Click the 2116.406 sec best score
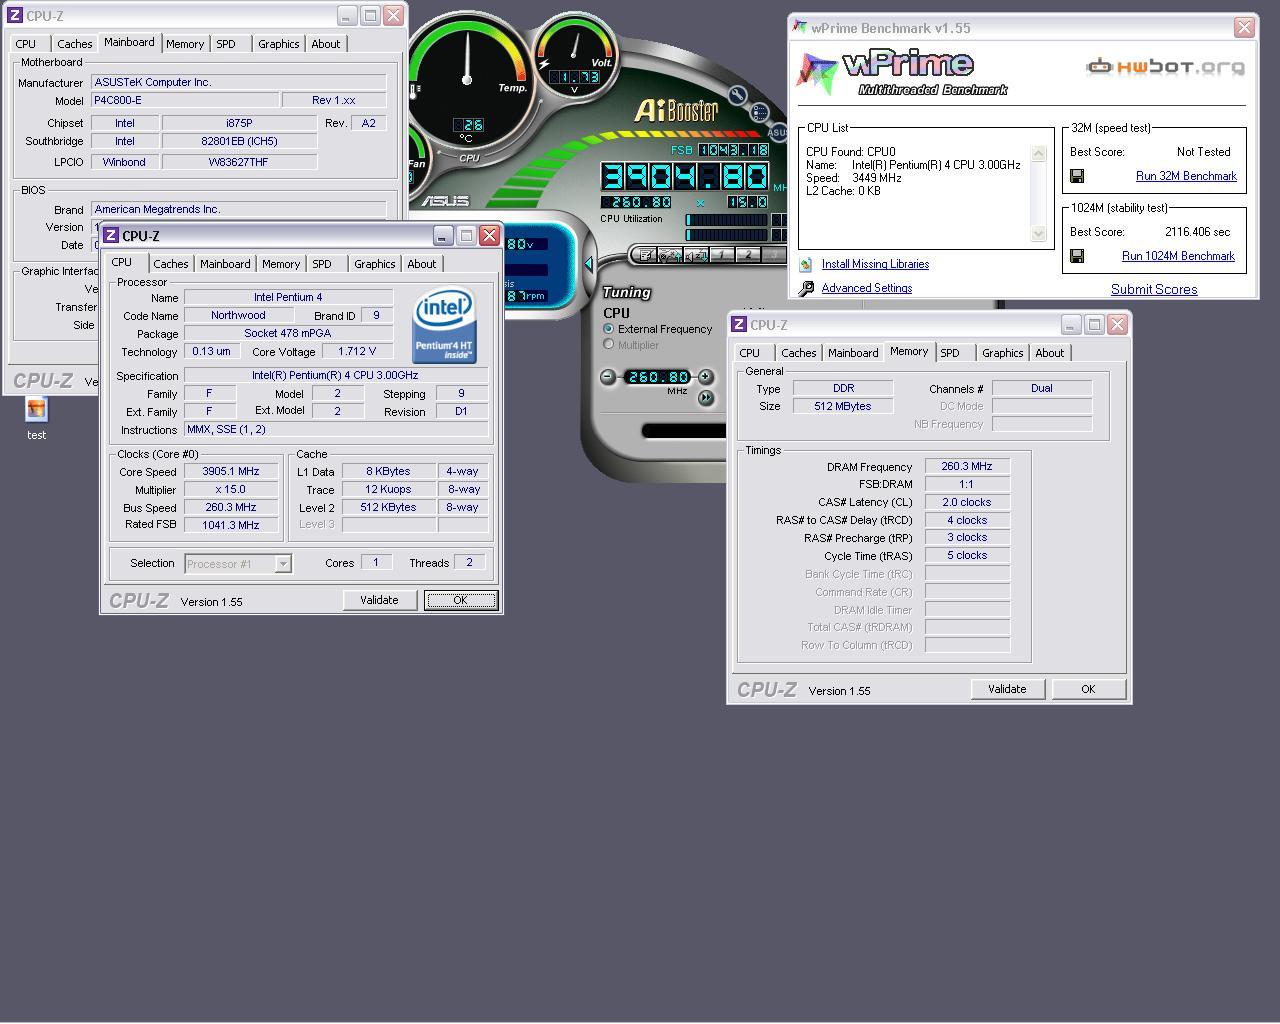 click(x=1198, y=232)
